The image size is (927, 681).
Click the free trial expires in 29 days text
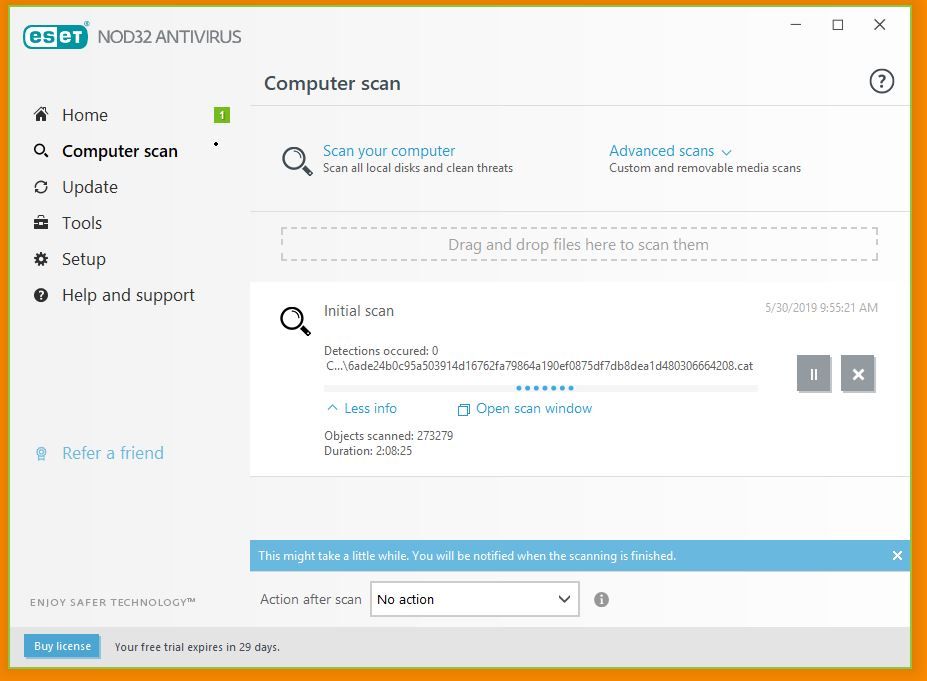pyautogui.click(x=197, y=647)
